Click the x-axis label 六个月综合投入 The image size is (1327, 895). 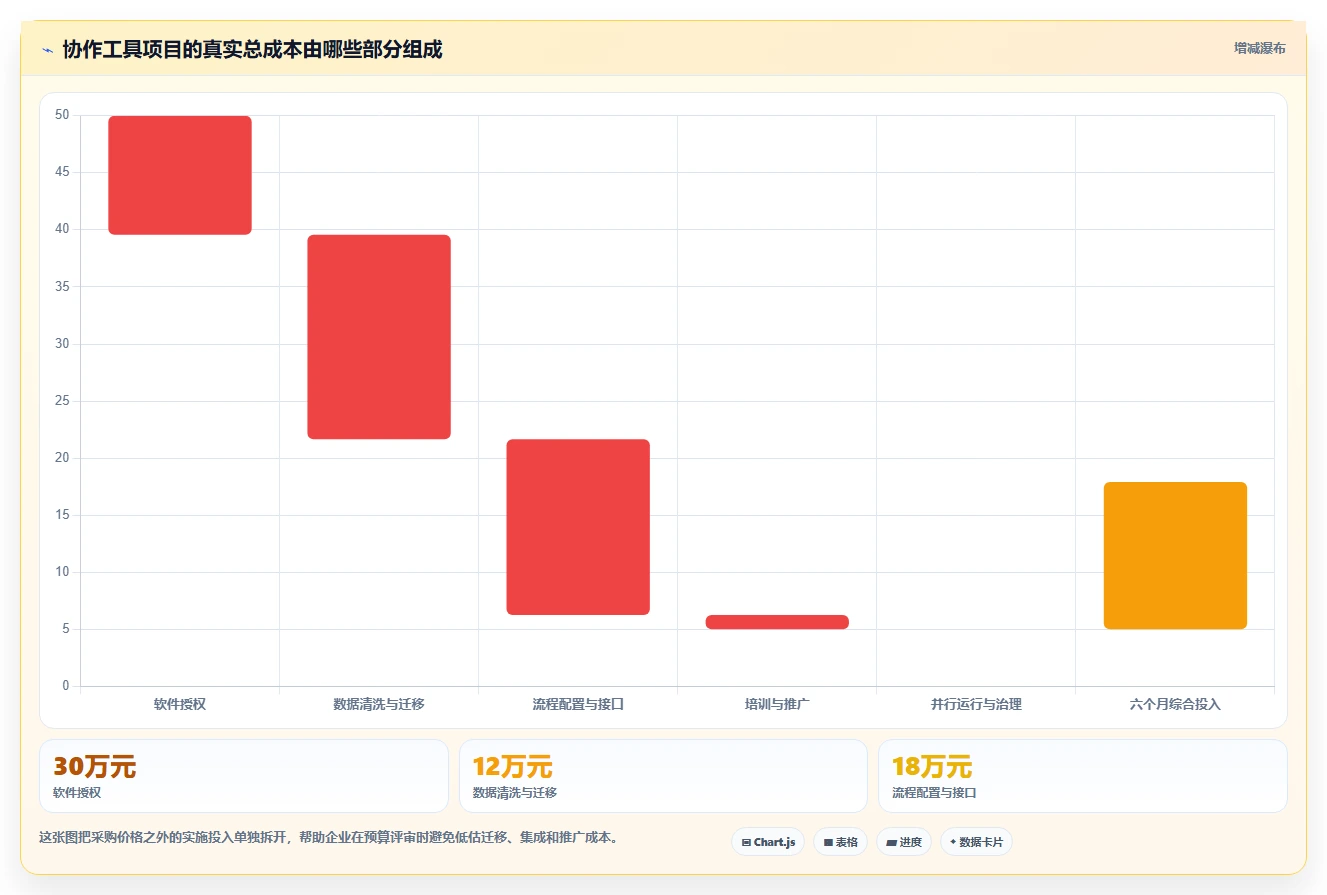(1175, 704)
